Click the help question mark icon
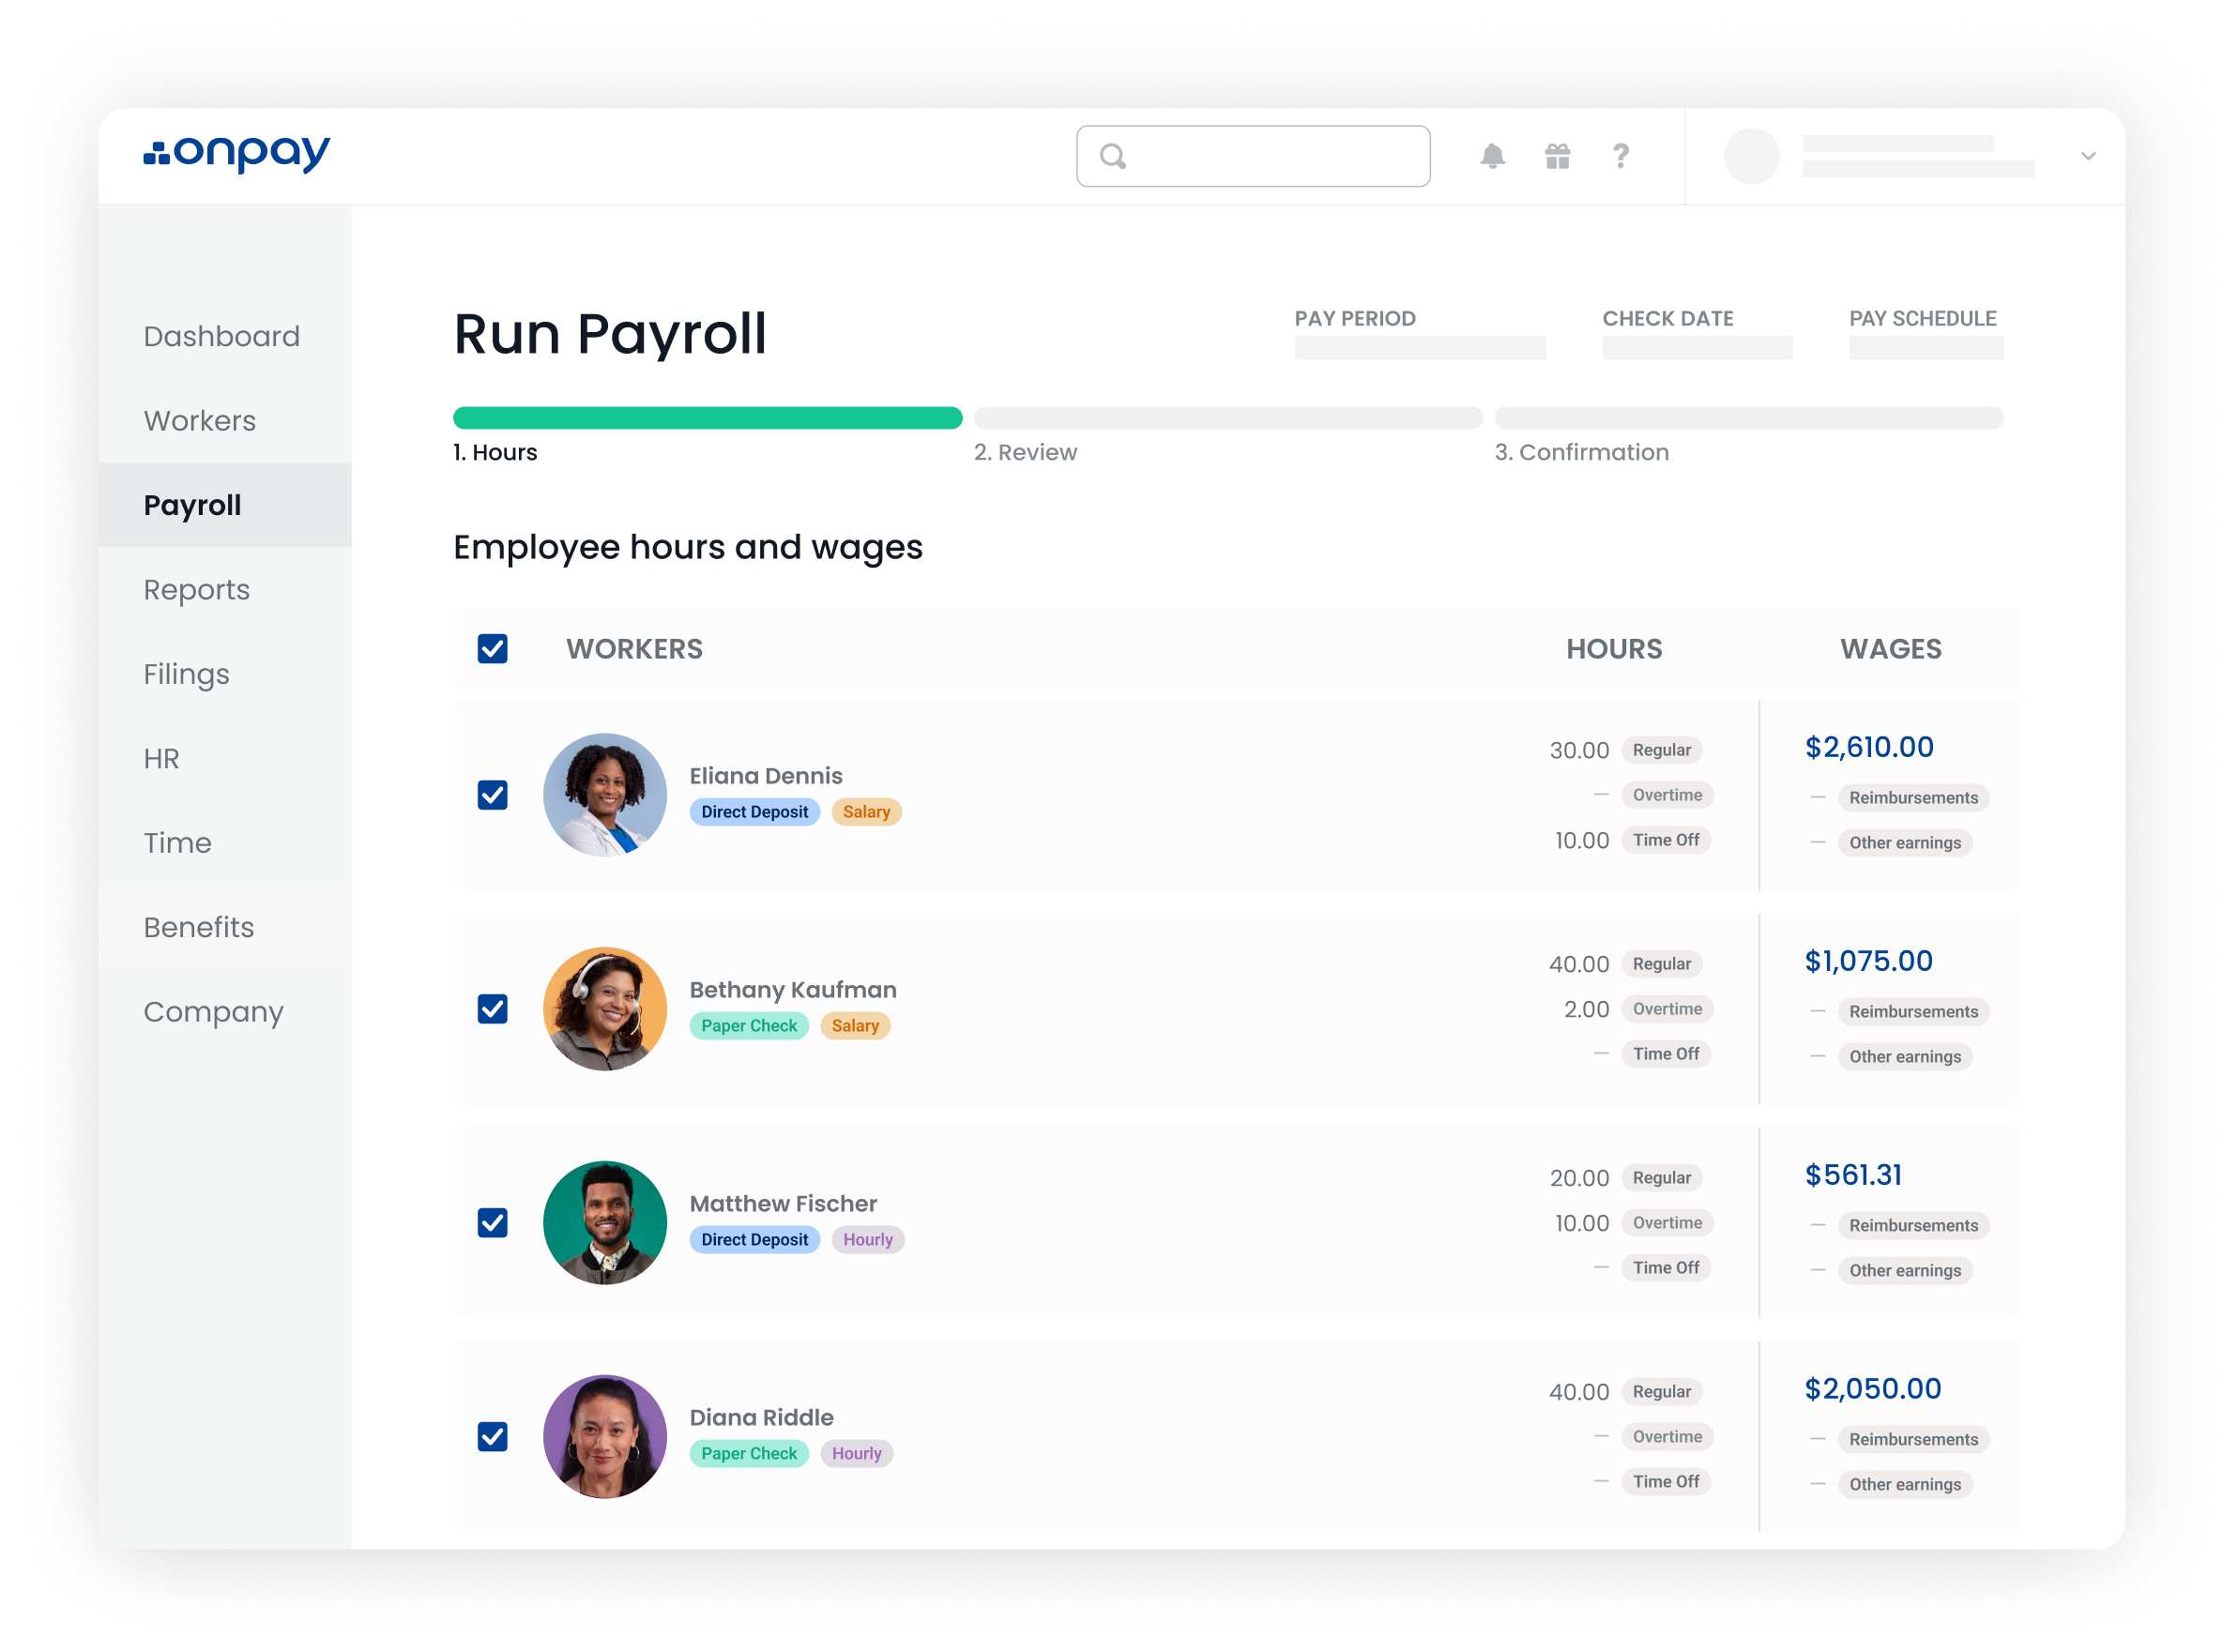 [1621, 155]
